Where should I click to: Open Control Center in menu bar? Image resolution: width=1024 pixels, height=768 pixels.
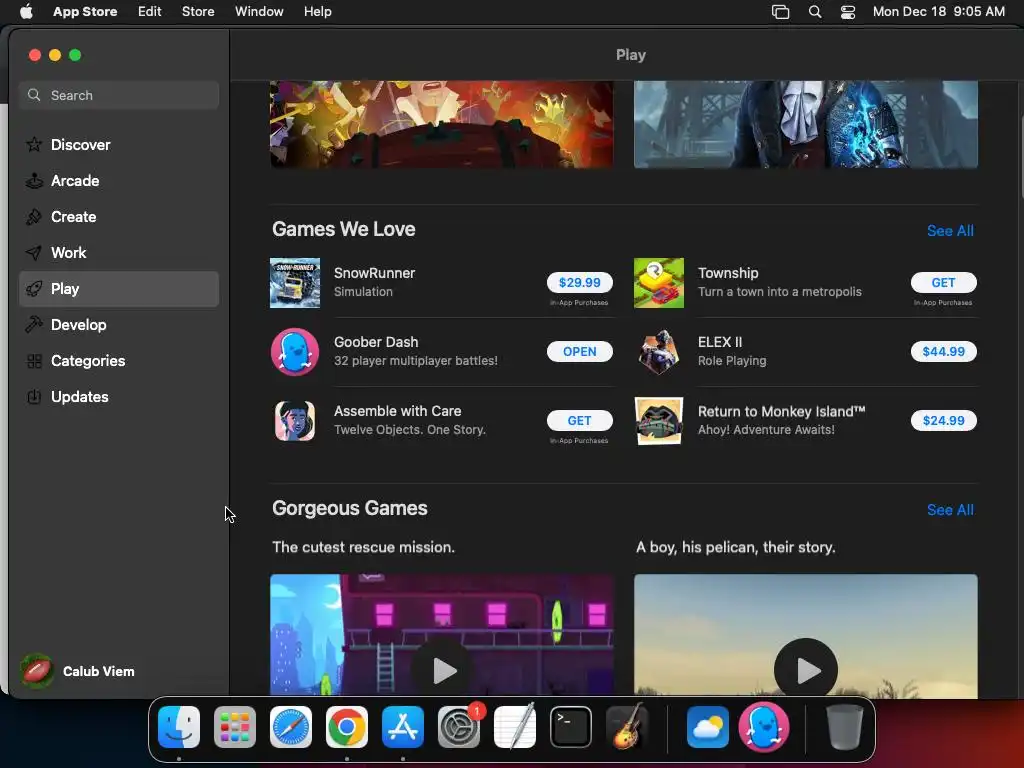848,12
